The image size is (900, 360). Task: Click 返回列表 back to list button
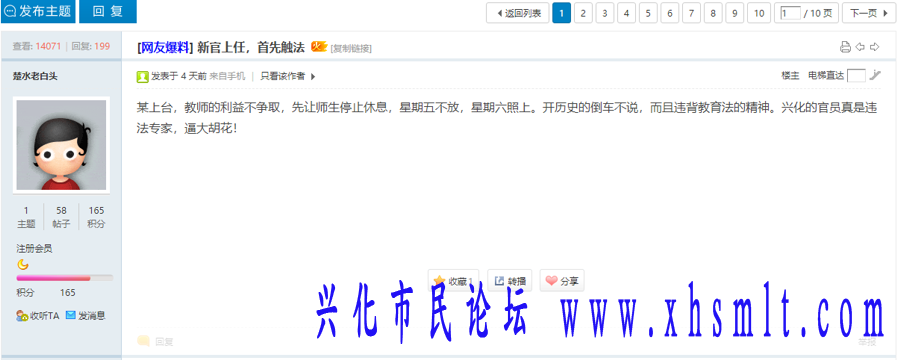pos(518,13)
